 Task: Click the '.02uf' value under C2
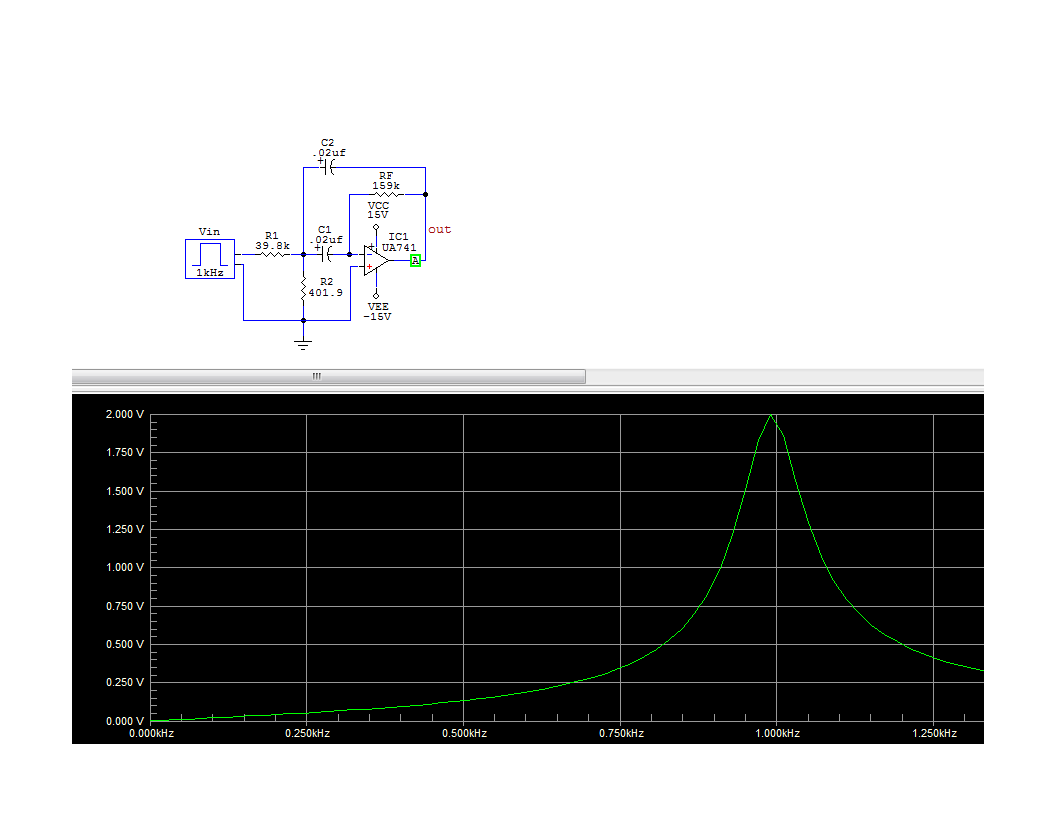pyautogui.click(x=329, y=153)
